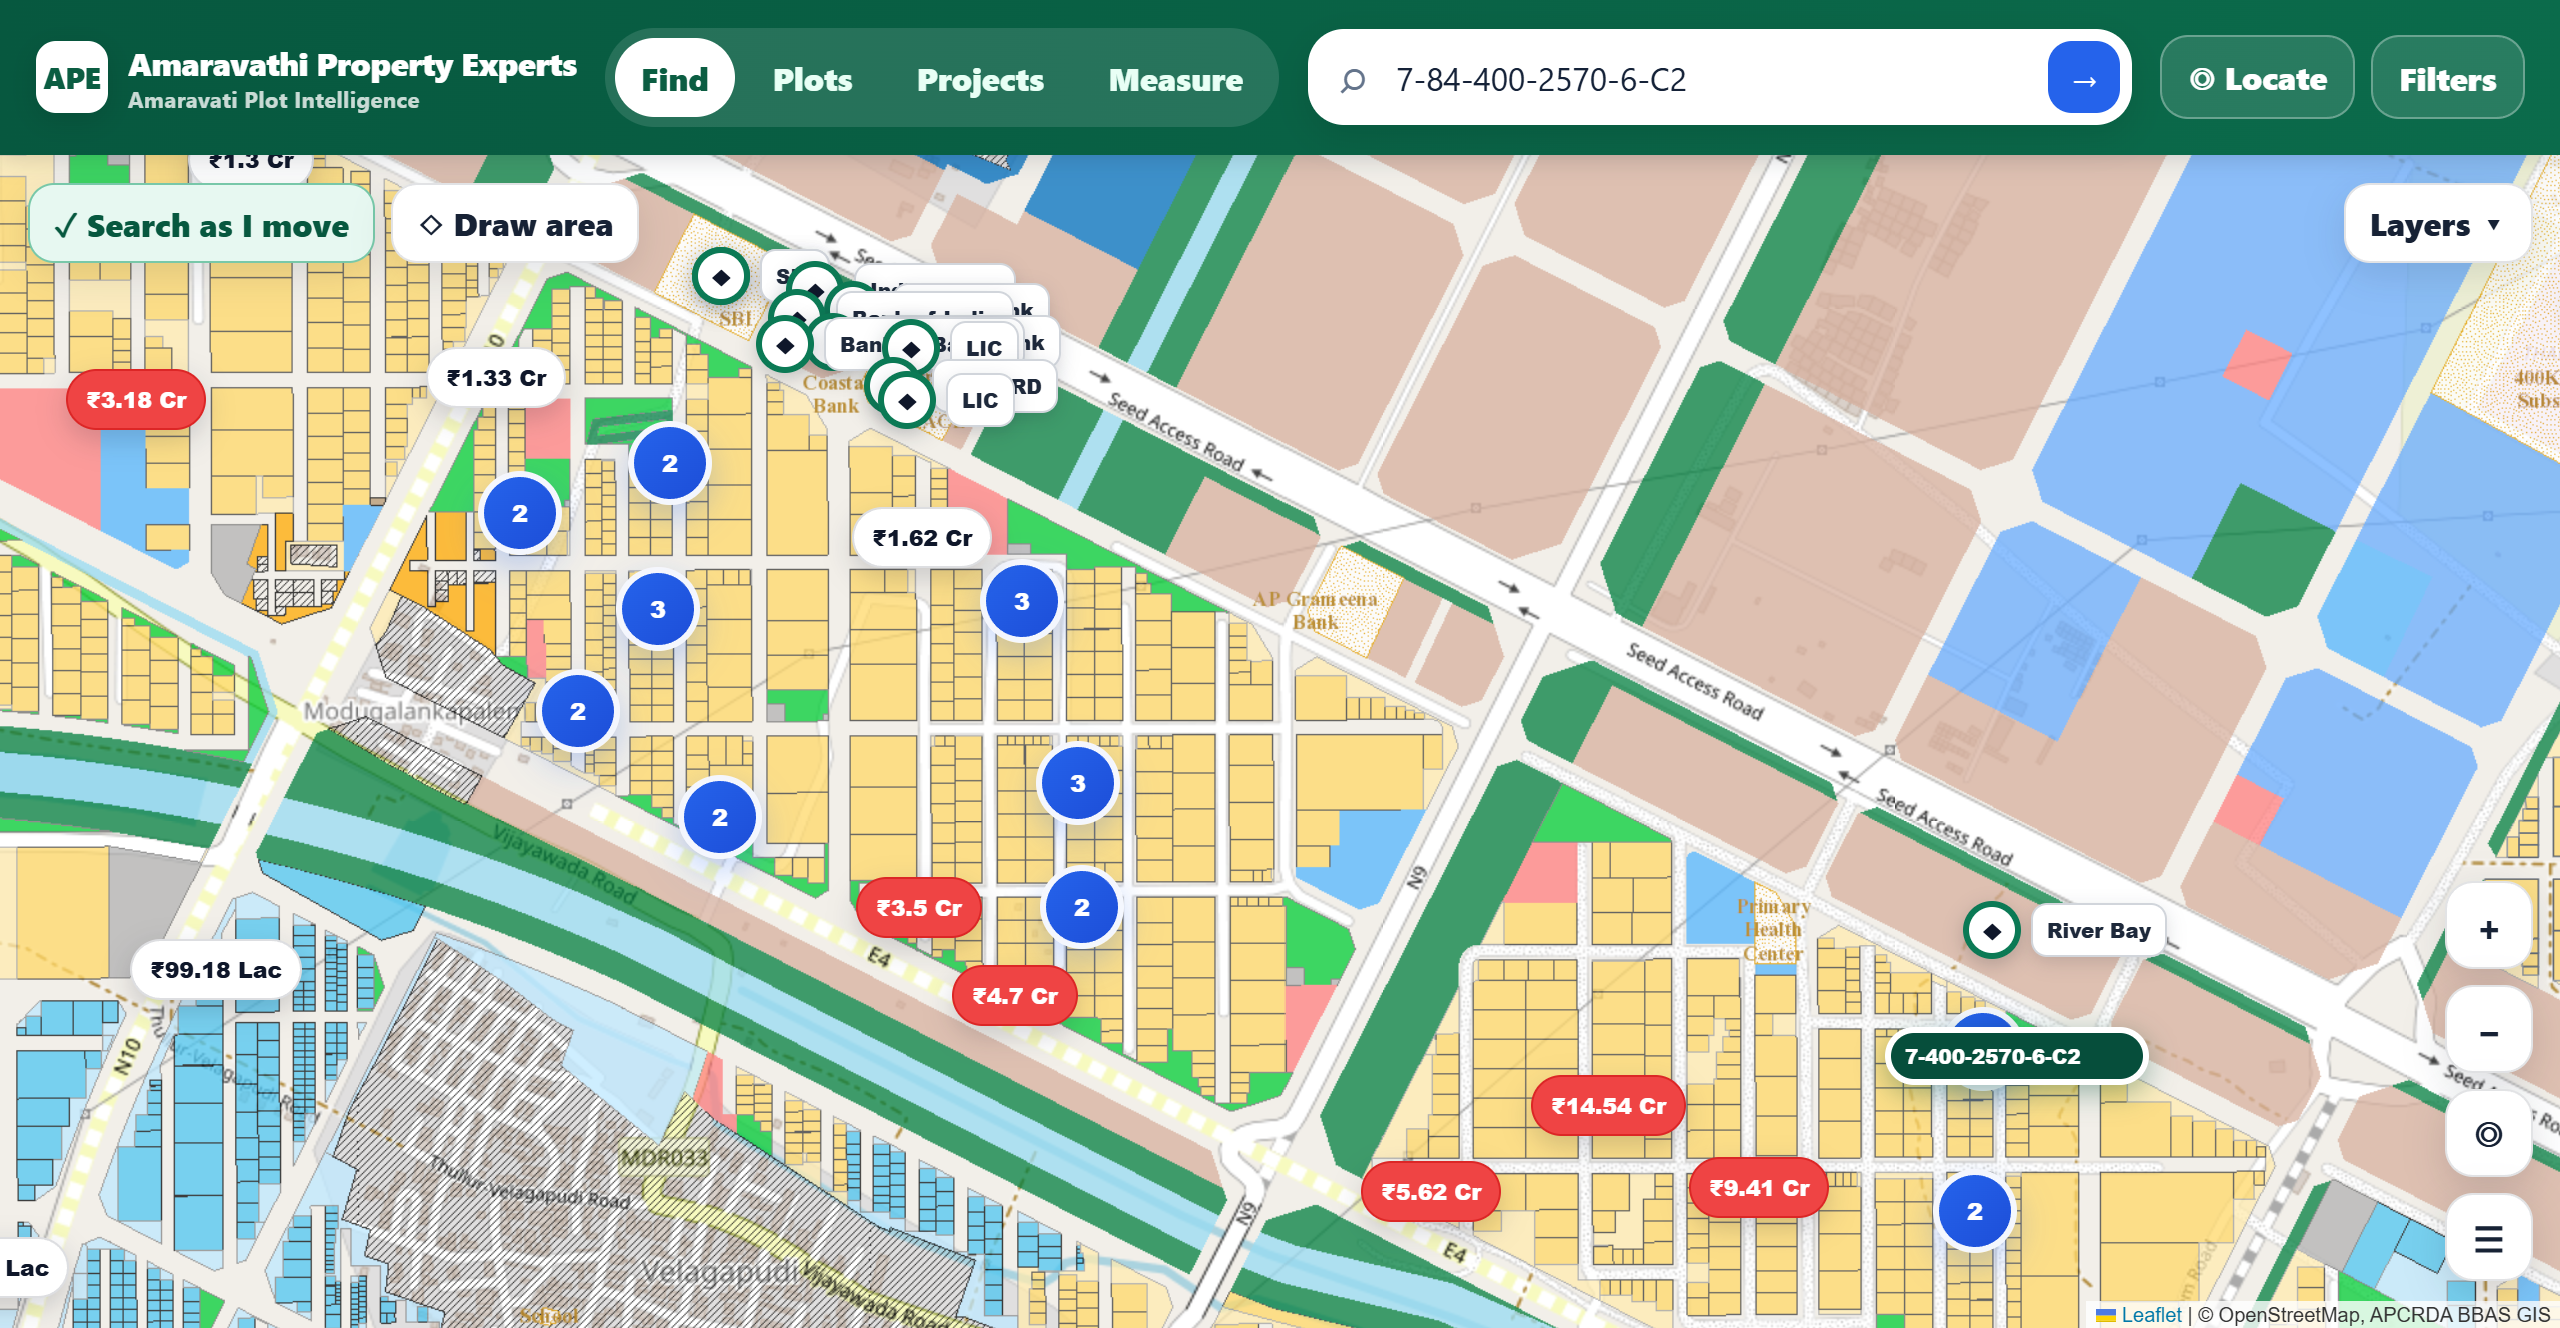Open the Leaflet attribution link
The height and width of the screenshot is (1328, 2560).
(x=2140, y=1315)
